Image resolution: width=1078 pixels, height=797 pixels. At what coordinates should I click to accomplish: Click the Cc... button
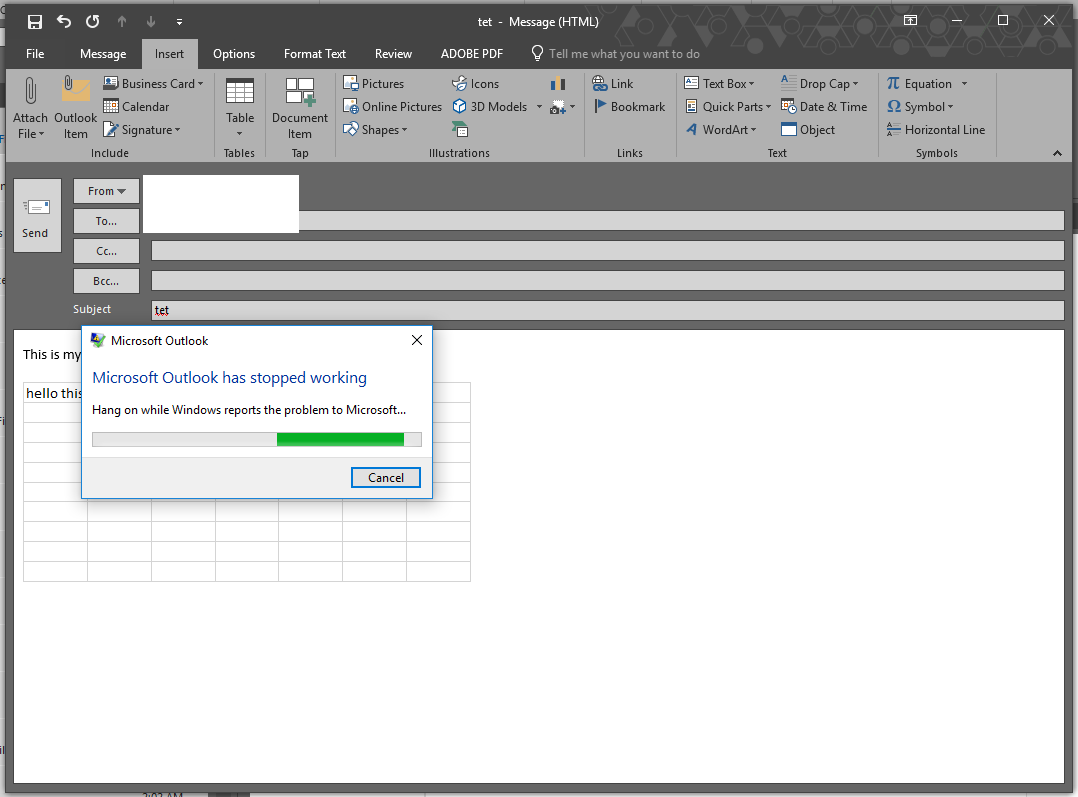(x=107, y=251)
